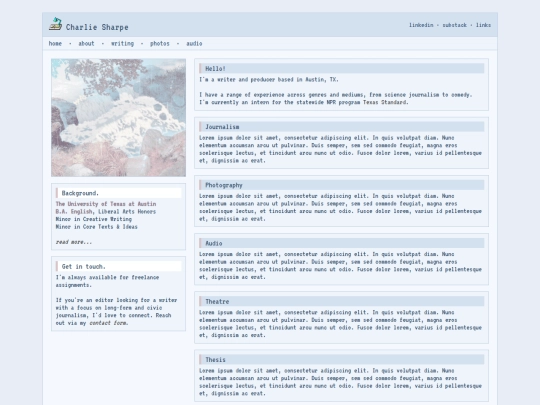The image size is (540, 405).
Task: Click the Background. sidebar heading
Action: pos(118,193)
